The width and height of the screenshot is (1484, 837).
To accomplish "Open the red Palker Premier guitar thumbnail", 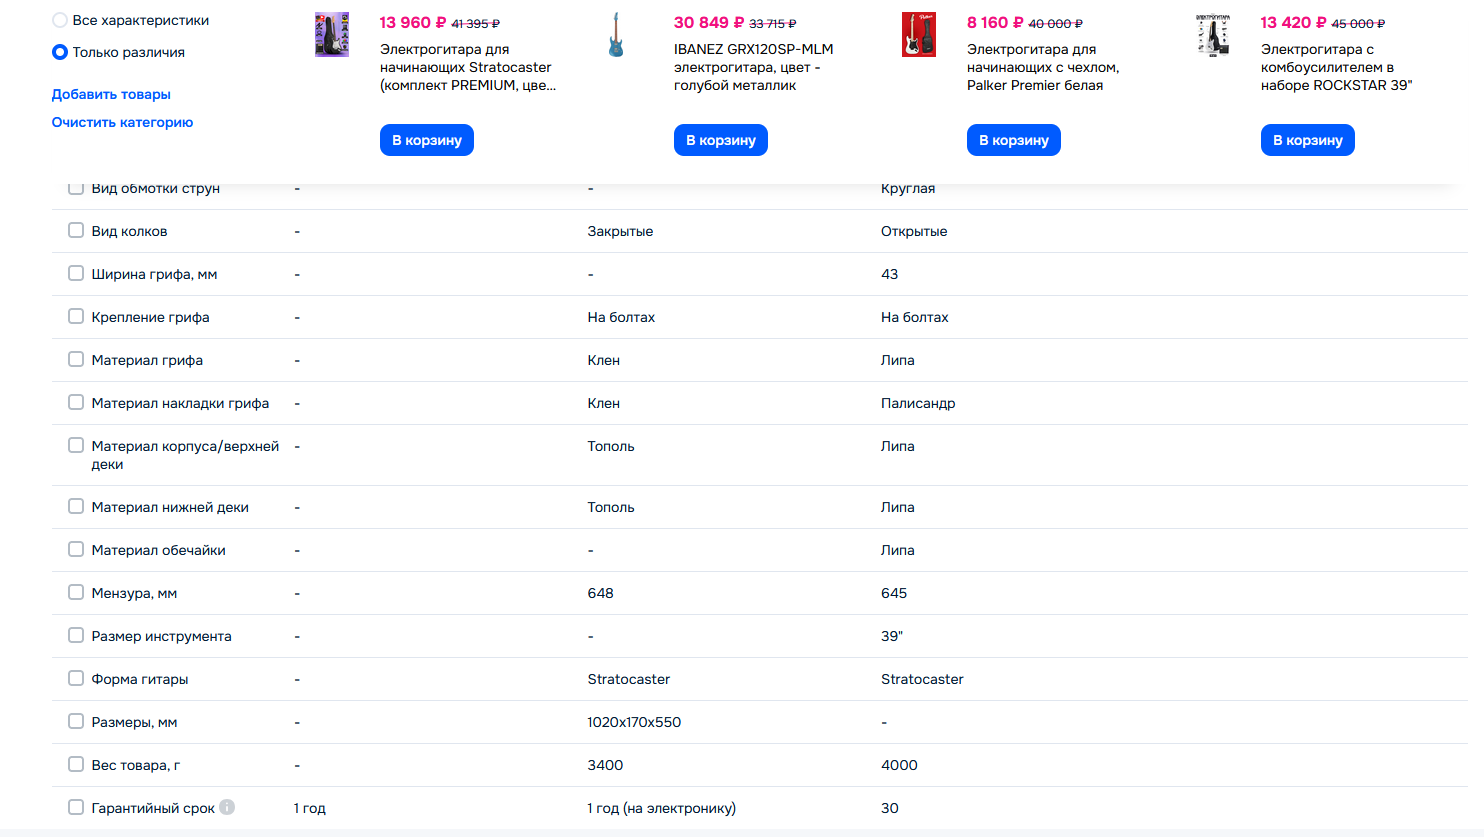I will coord(919,35).
